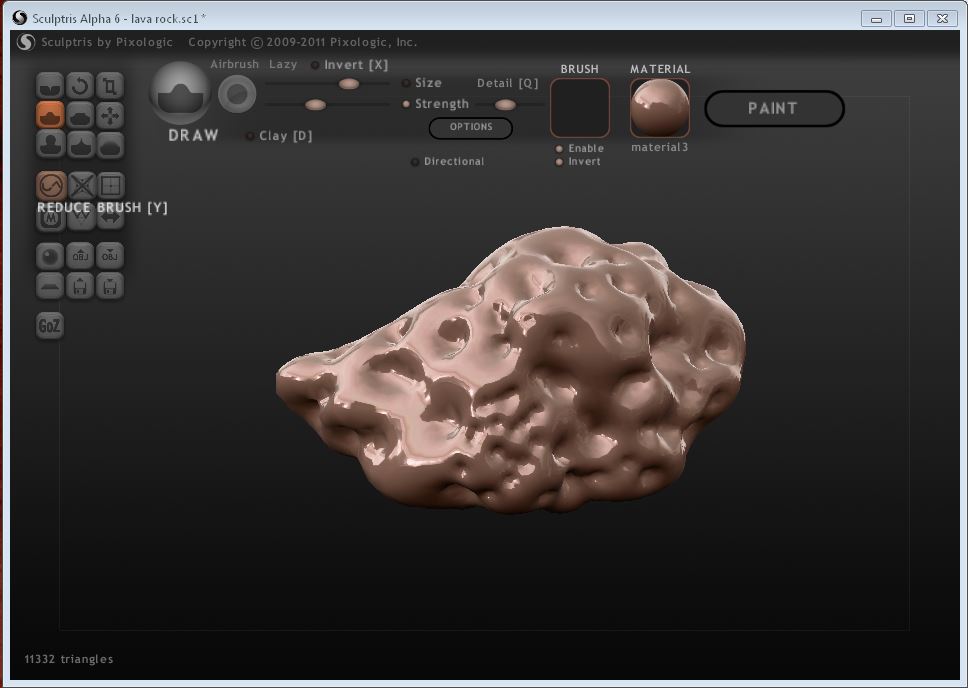The height and width of the screenshot is (688, 968).
Task: Toggle the Invert [X] option
Action: coord(316,65)
